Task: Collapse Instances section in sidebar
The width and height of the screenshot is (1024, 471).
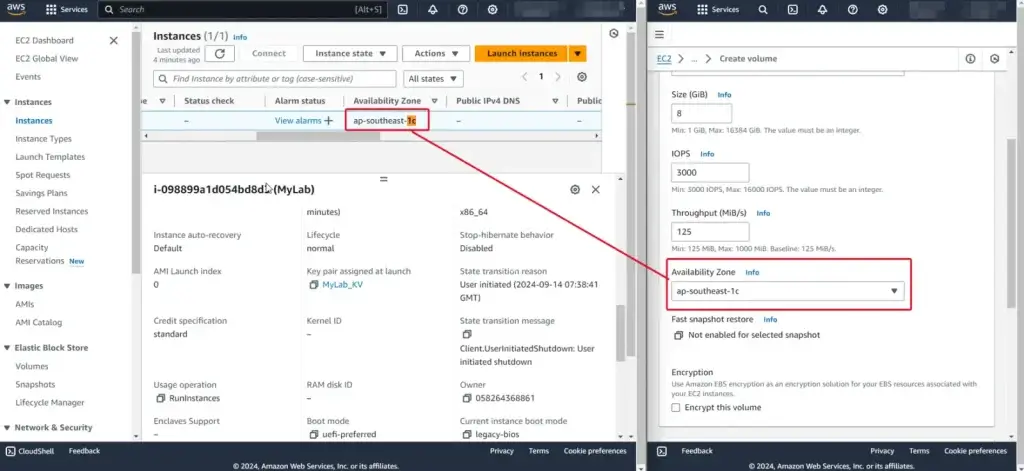Action: click(x=7, y=103)
